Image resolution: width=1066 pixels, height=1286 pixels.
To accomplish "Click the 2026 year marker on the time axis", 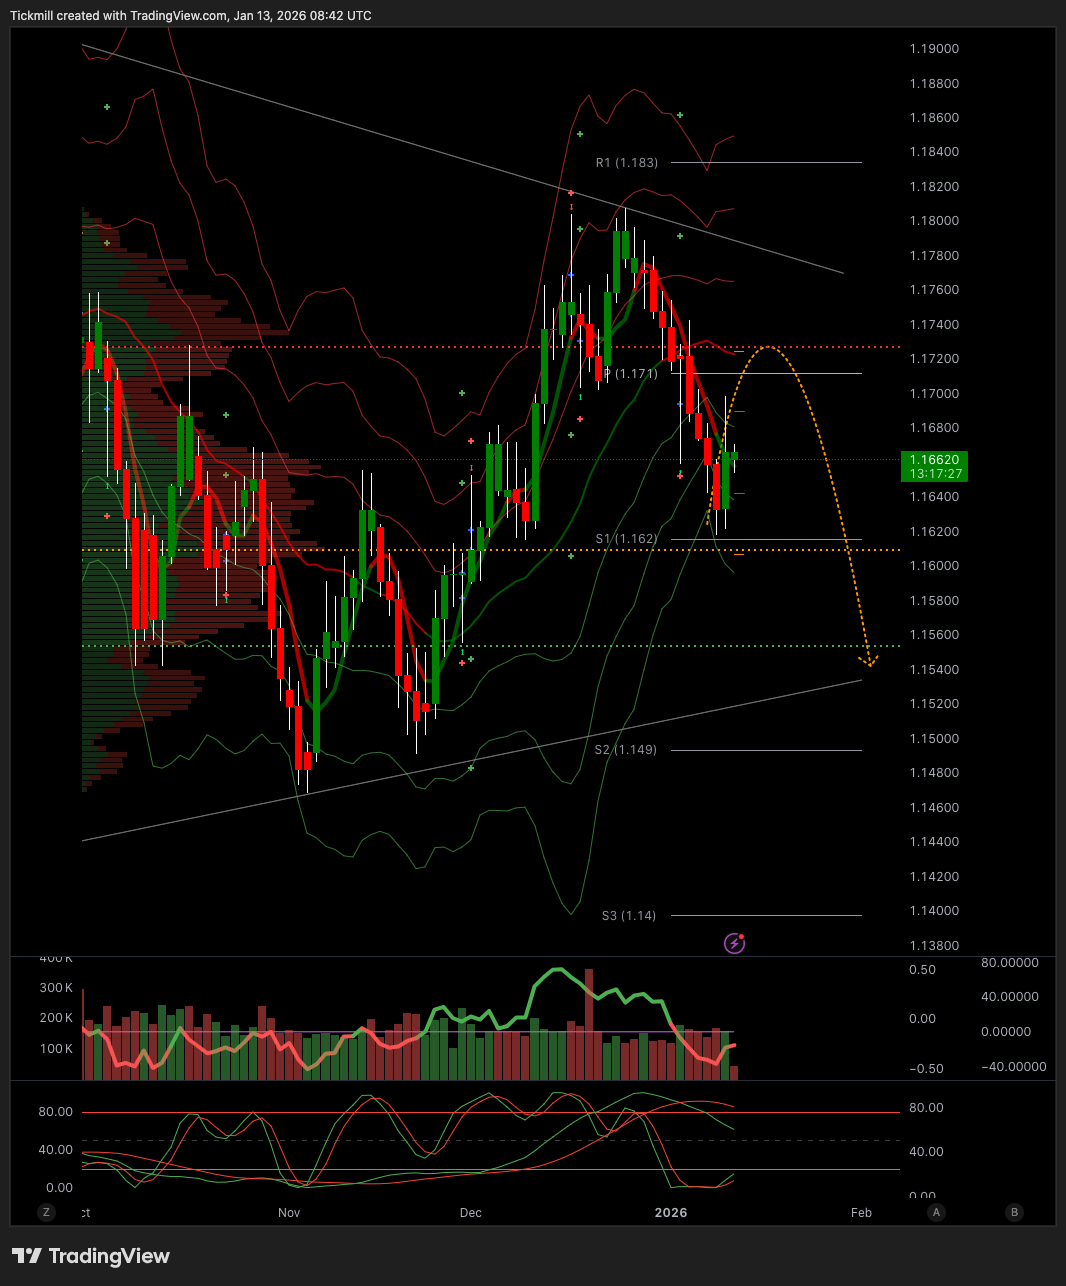I will [670, 1212].
